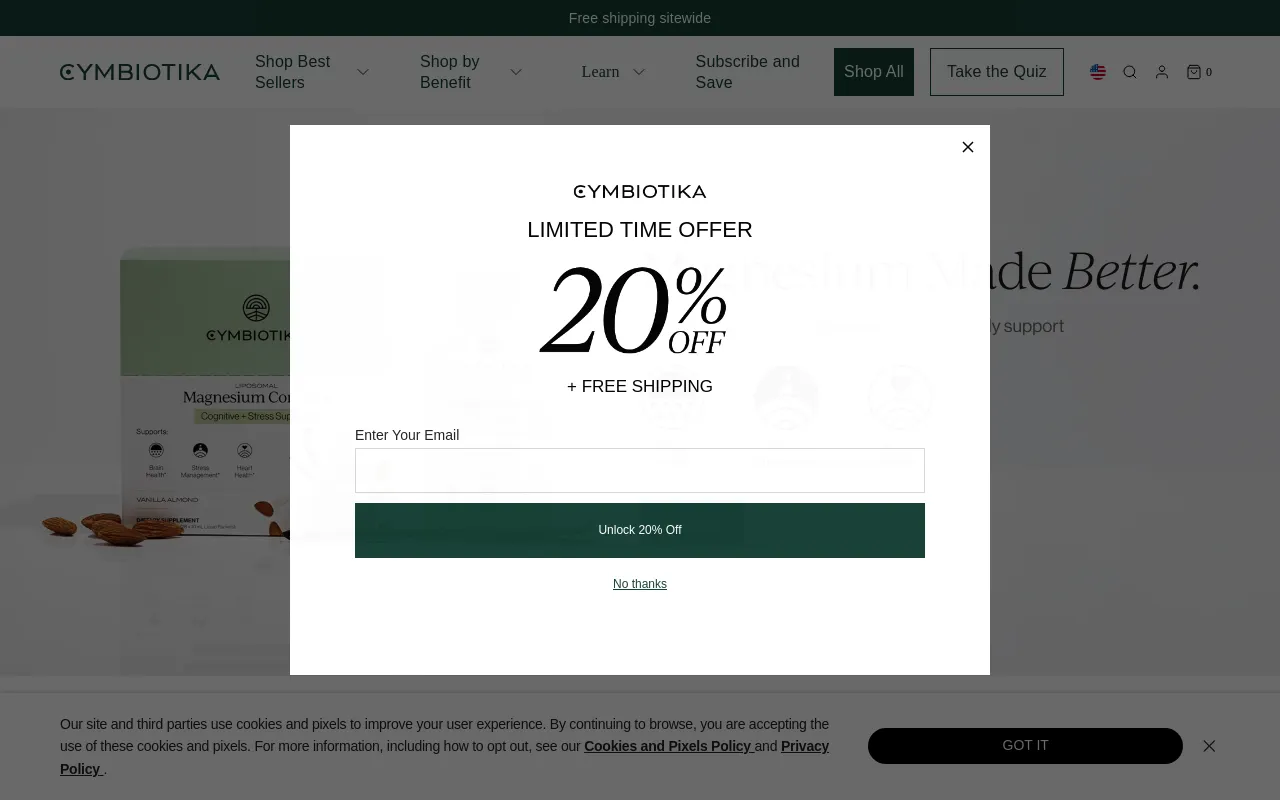Open Shop Best Sellers menu

[x=293, y=72]
